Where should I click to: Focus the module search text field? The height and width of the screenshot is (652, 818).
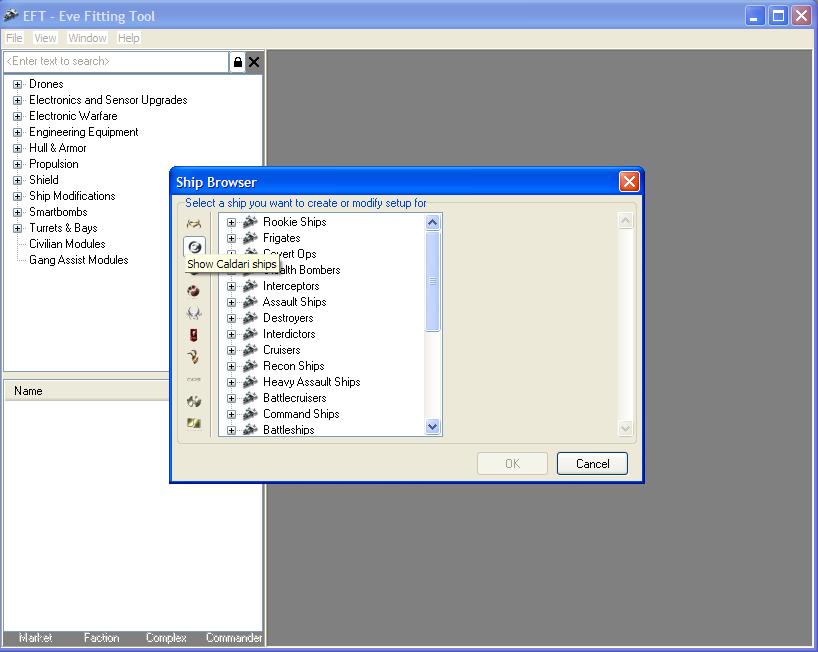click(116, 62)
